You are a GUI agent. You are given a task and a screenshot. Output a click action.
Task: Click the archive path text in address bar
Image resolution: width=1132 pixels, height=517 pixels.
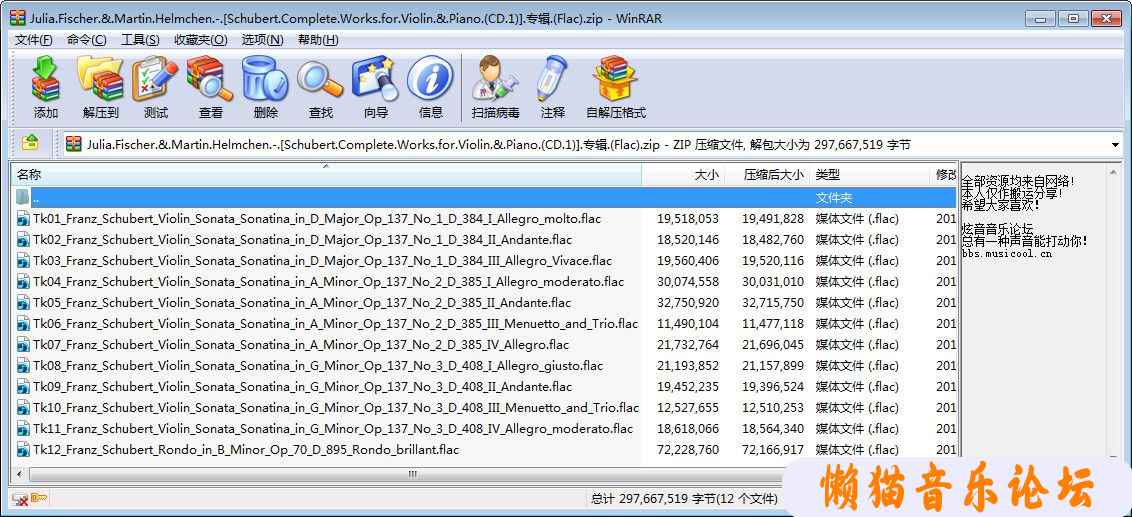(498, 145)
